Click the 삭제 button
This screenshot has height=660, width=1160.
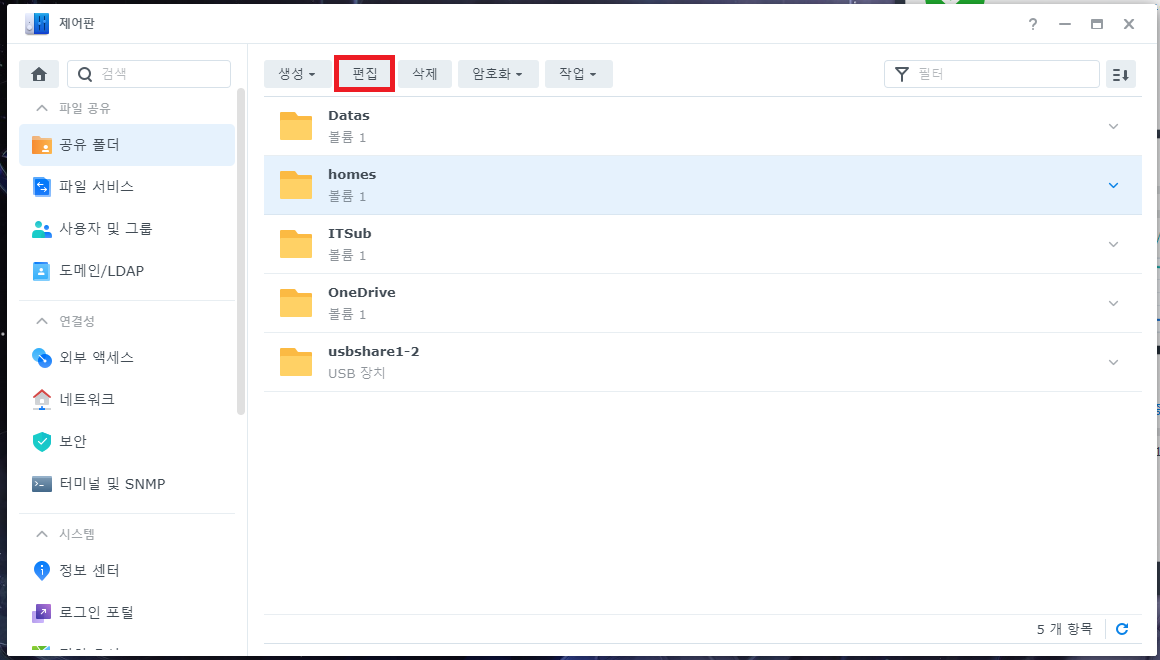pyautogui.click(x=425, y=74)
